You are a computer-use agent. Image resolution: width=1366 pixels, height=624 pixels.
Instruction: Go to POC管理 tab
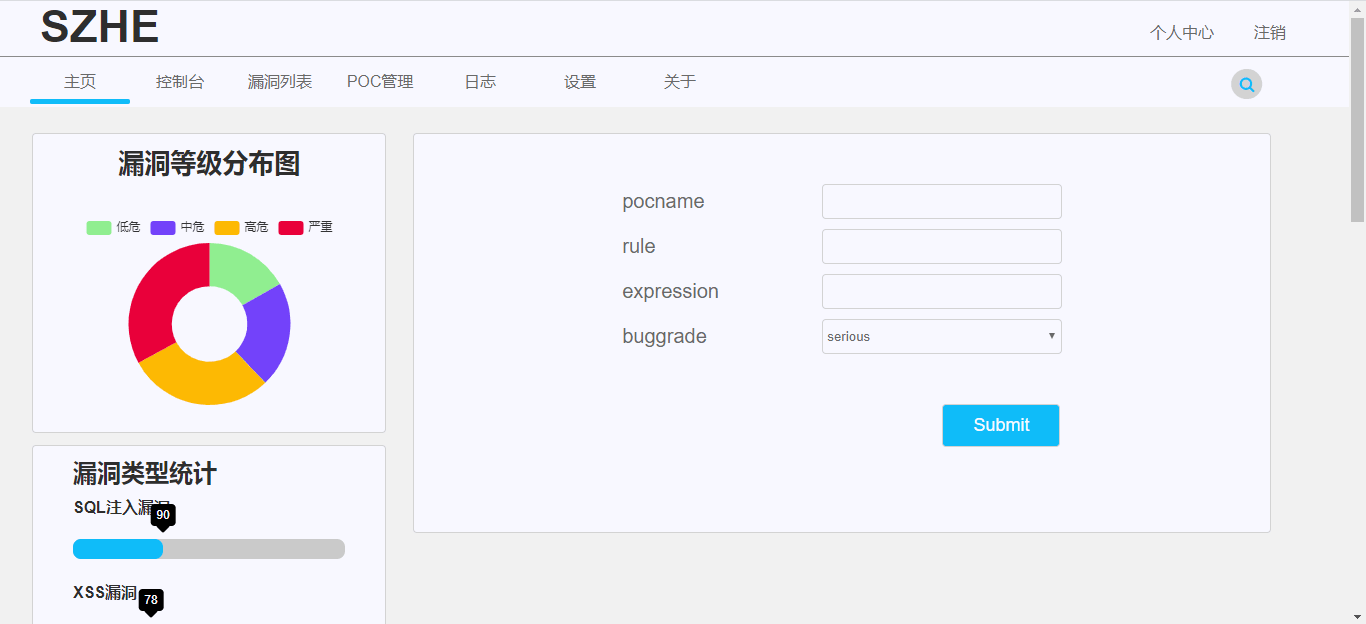pos(380,82)
